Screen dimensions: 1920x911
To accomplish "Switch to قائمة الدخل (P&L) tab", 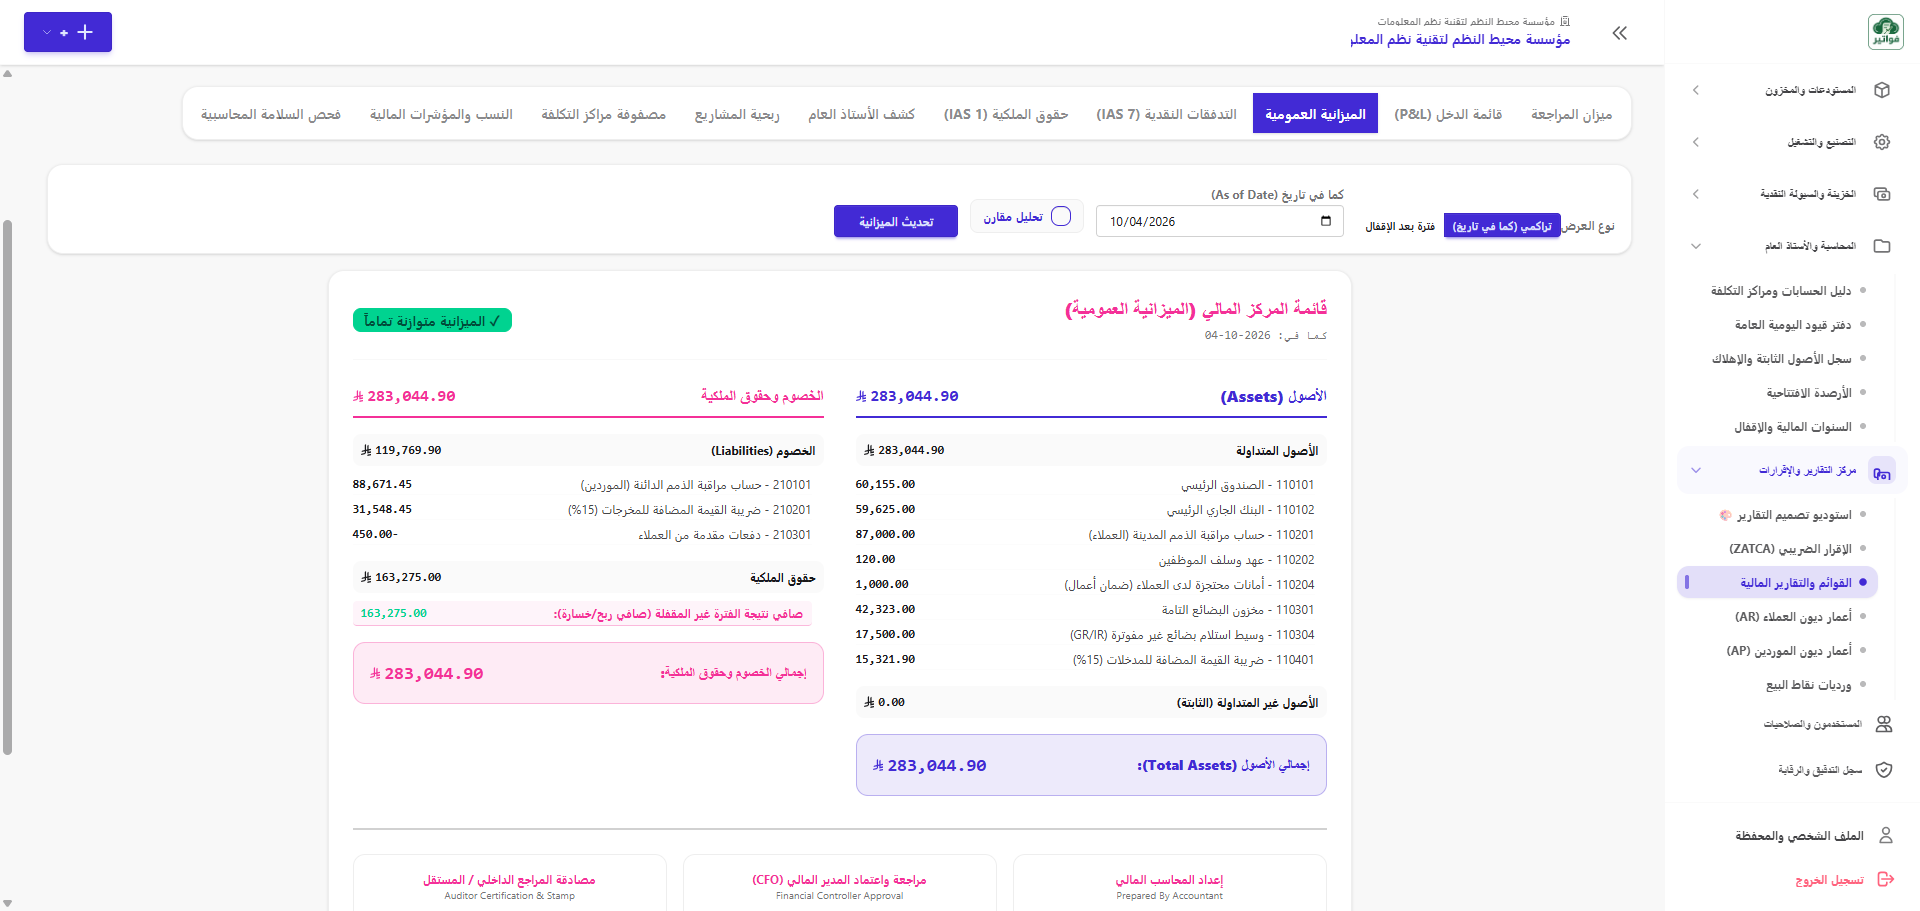I will coord(1448,114).
